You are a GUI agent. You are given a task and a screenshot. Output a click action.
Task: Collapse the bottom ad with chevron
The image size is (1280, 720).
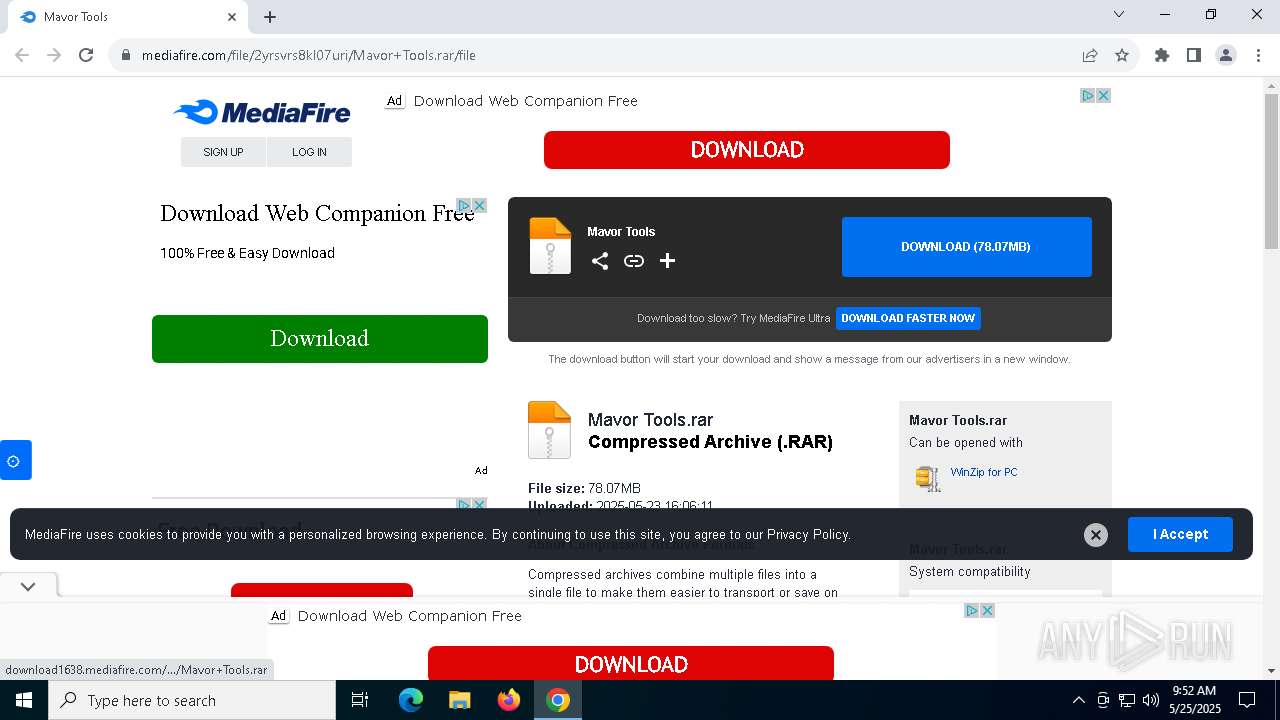[28, 587]
